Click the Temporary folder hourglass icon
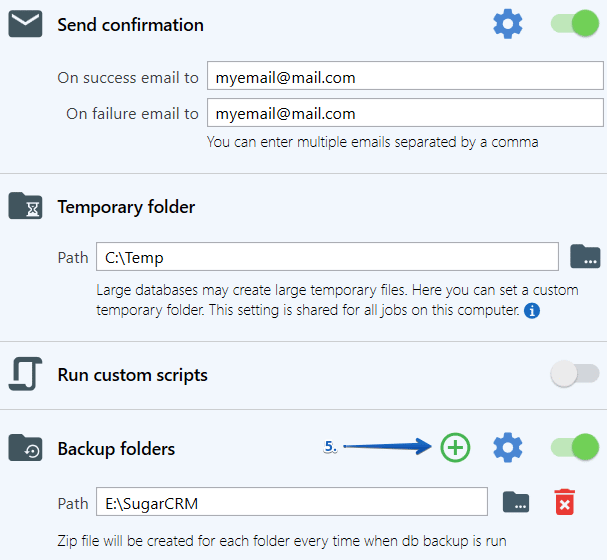607x560 pixels. coord(25,206)
